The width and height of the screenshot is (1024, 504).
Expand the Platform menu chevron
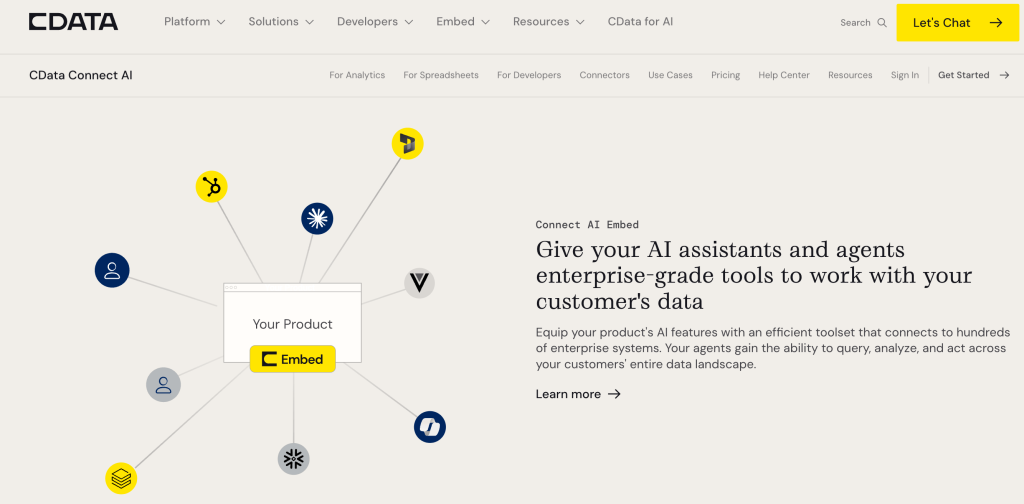point(221,22)
